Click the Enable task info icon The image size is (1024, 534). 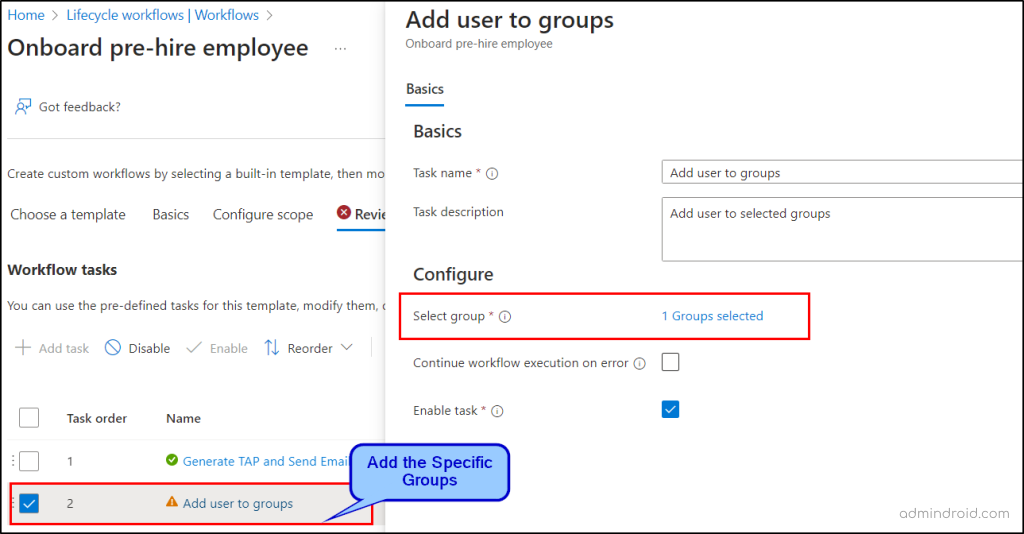(497, 411)
